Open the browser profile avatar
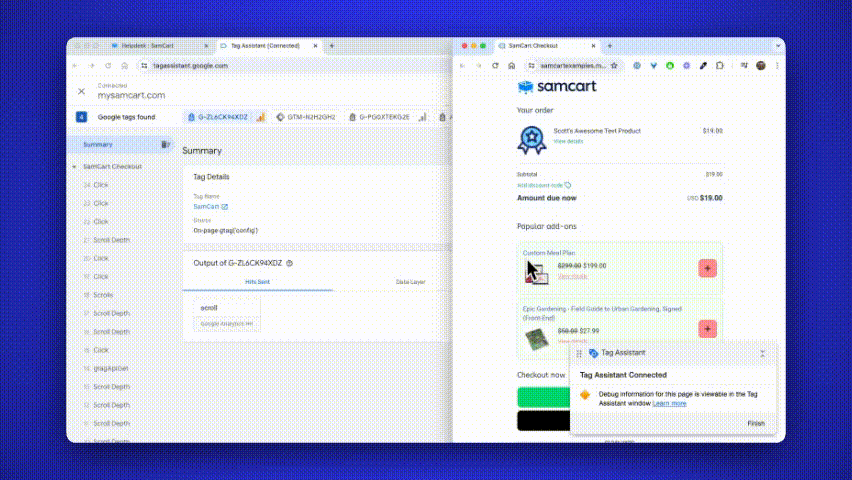852x480 pixels. (x=761, y=66)
